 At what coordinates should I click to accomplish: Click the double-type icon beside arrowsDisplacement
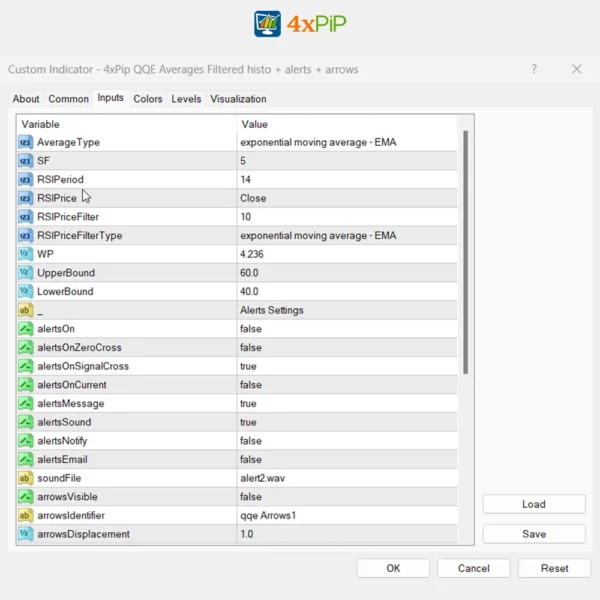(x=26, y=534)
